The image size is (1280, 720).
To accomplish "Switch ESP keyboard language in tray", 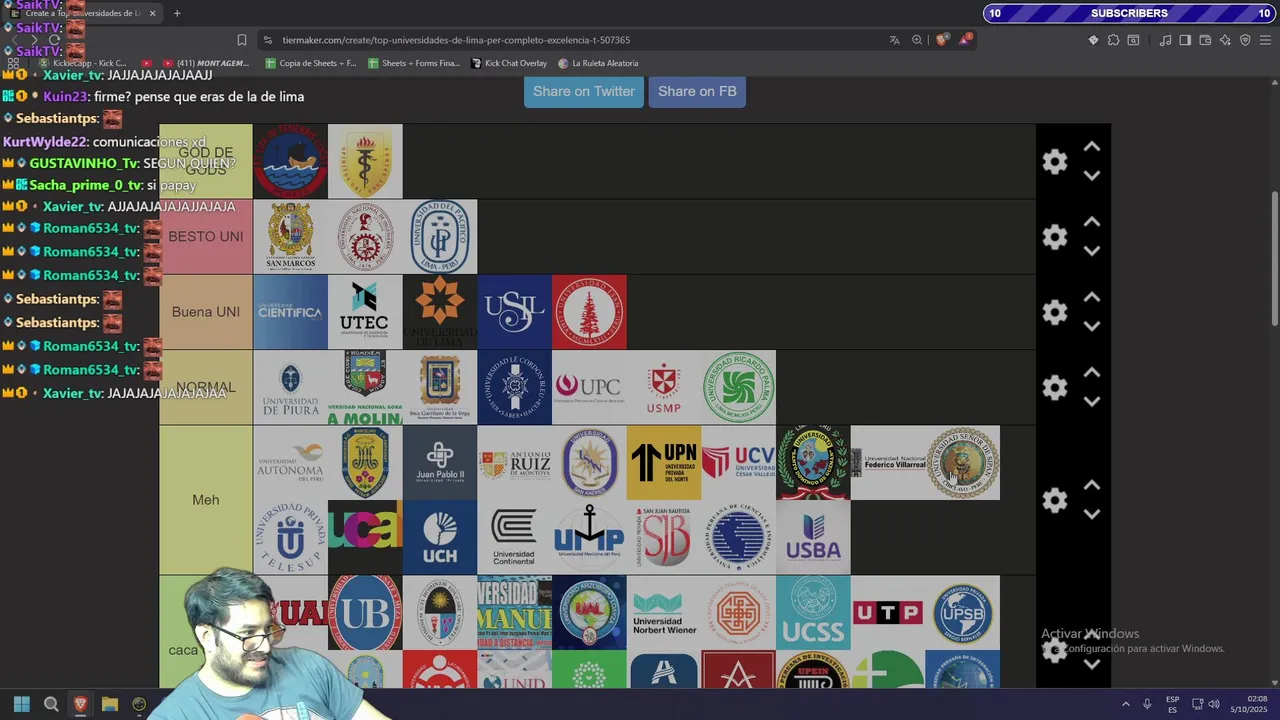I will [1172, 704].
